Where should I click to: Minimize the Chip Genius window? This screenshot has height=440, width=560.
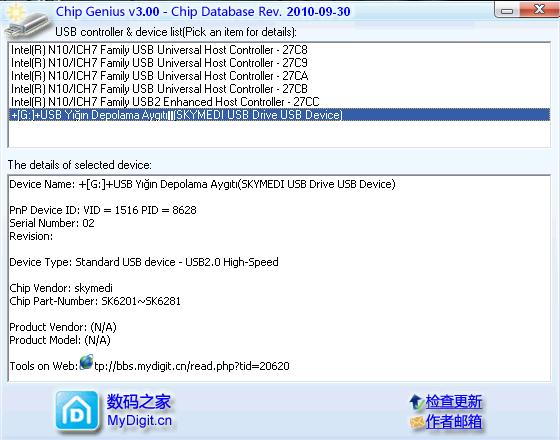(x=507, y=11)
